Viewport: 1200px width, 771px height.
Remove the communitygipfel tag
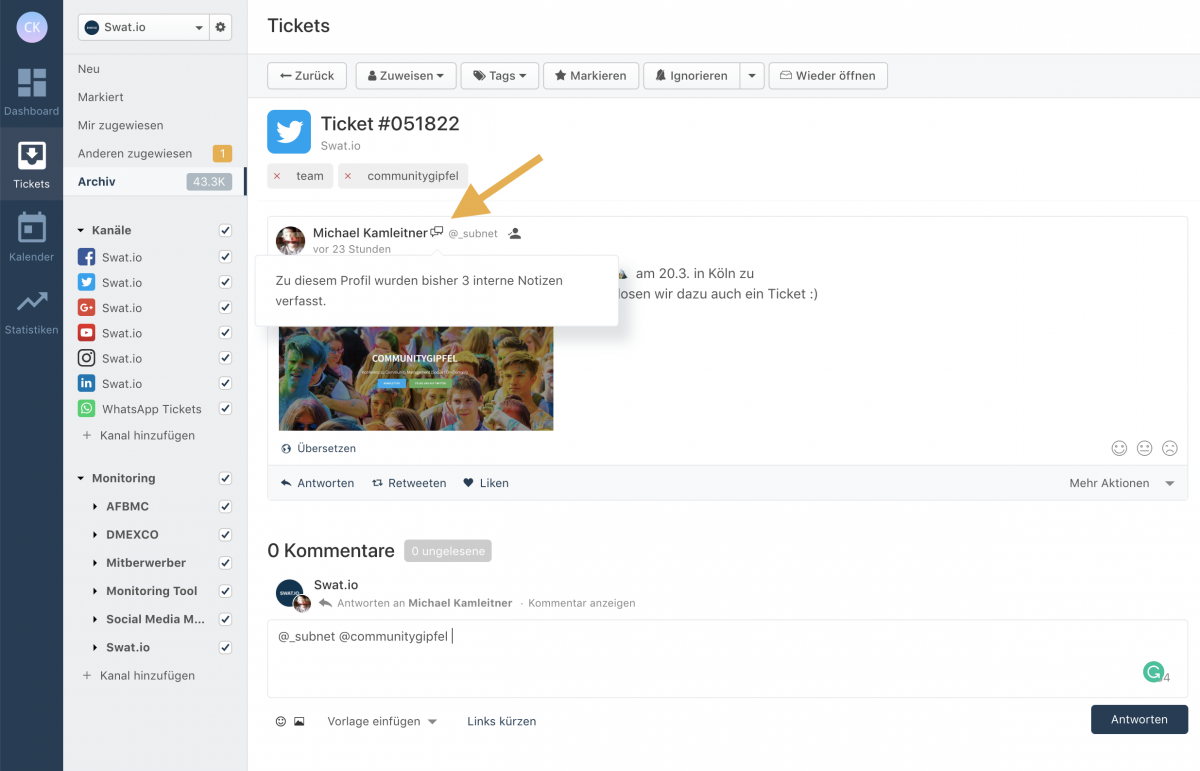pyautogui.click(x=348, y=176)
